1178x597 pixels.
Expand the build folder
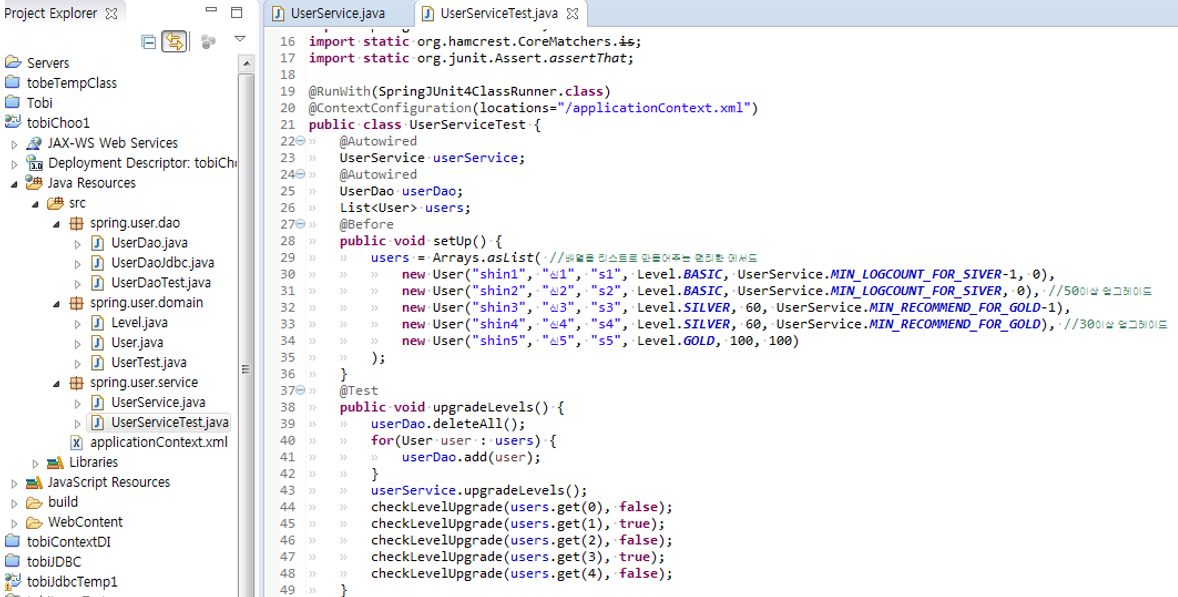[14, 503]
